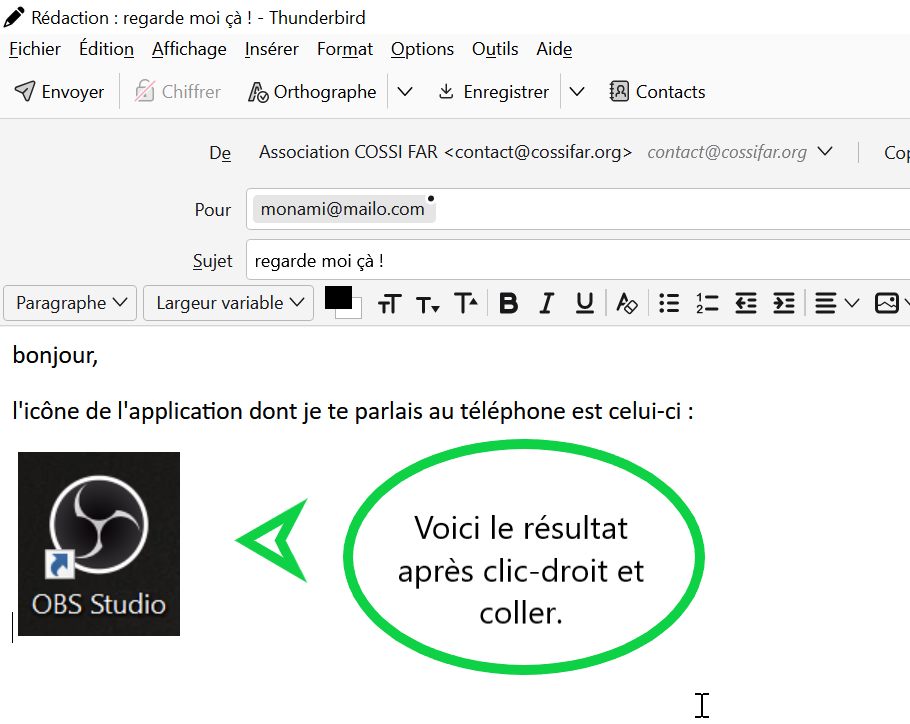This screenshot has height=724, width=910.
Task: Open the Insérer menu
Action: pos(271,49)
